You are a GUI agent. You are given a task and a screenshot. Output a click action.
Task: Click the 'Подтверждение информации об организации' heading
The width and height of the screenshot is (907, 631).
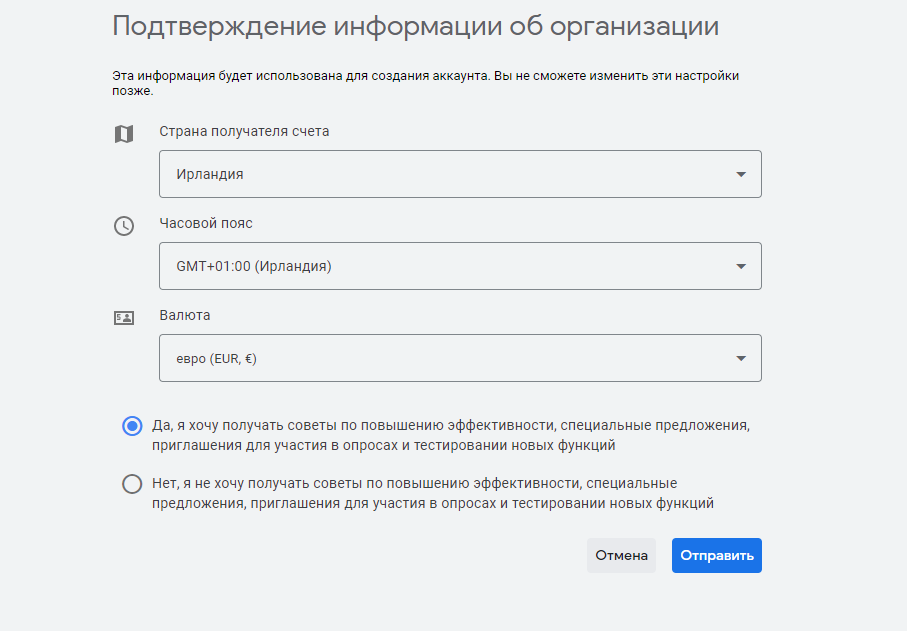(x=415, y=26)
